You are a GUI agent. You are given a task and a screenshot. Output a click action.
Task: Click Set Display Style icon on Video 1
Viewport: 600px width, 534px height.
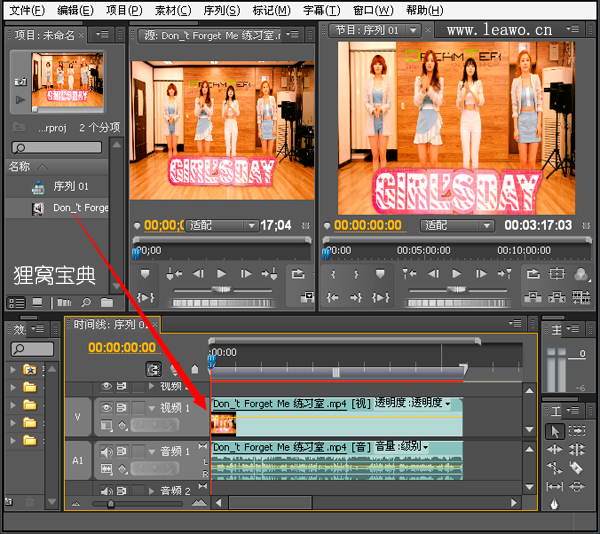pos(106,425)
